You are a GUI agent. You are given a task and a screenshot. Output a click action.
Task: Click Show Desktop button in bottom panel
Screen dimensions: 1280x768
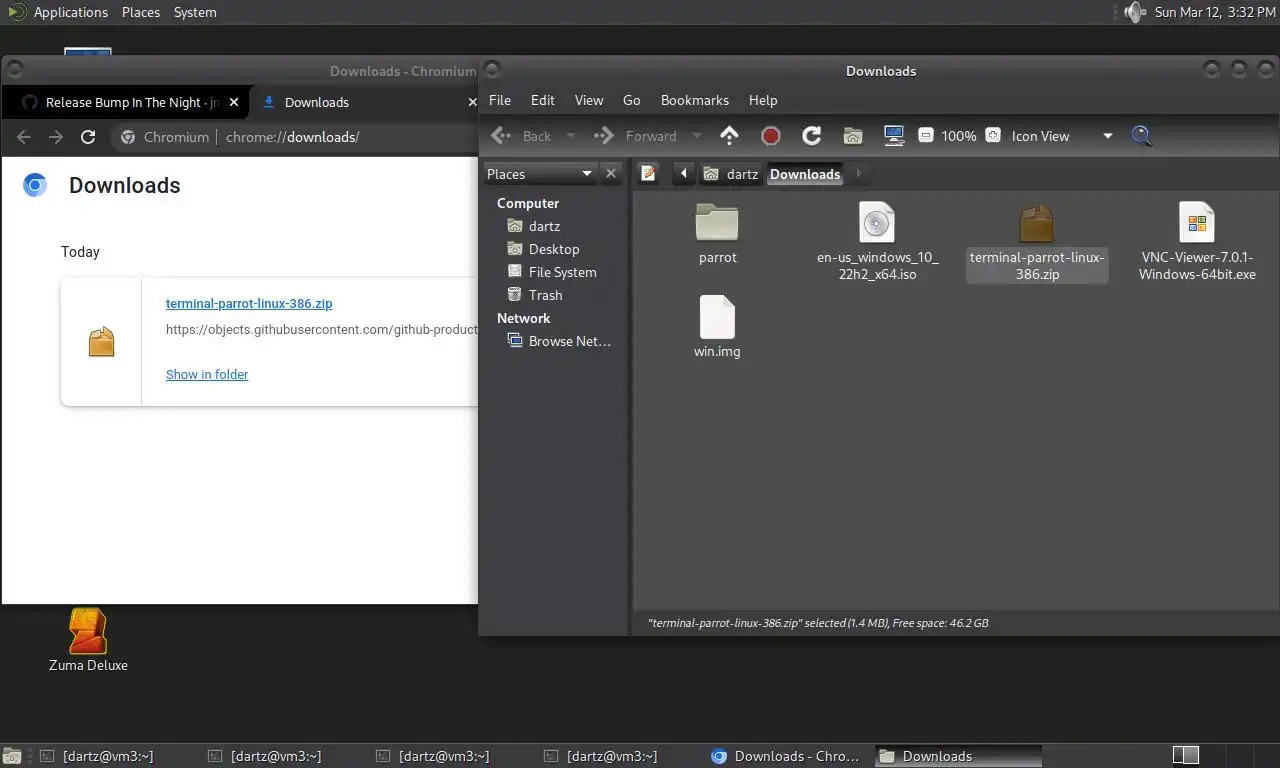[12, 756]
